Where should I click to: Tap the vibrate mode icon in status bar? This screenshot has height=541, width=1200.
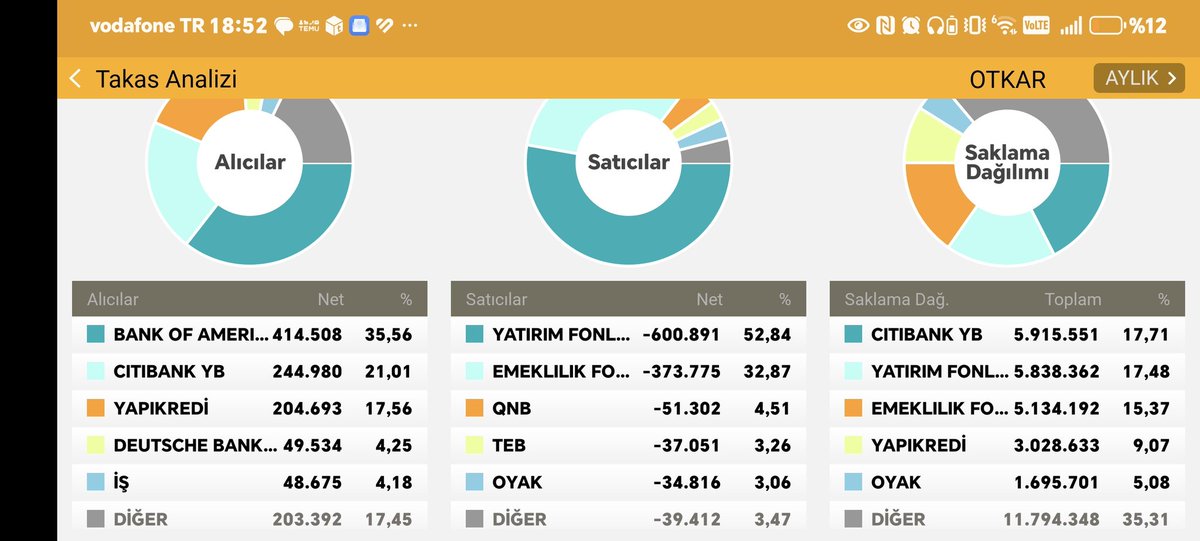975,26
